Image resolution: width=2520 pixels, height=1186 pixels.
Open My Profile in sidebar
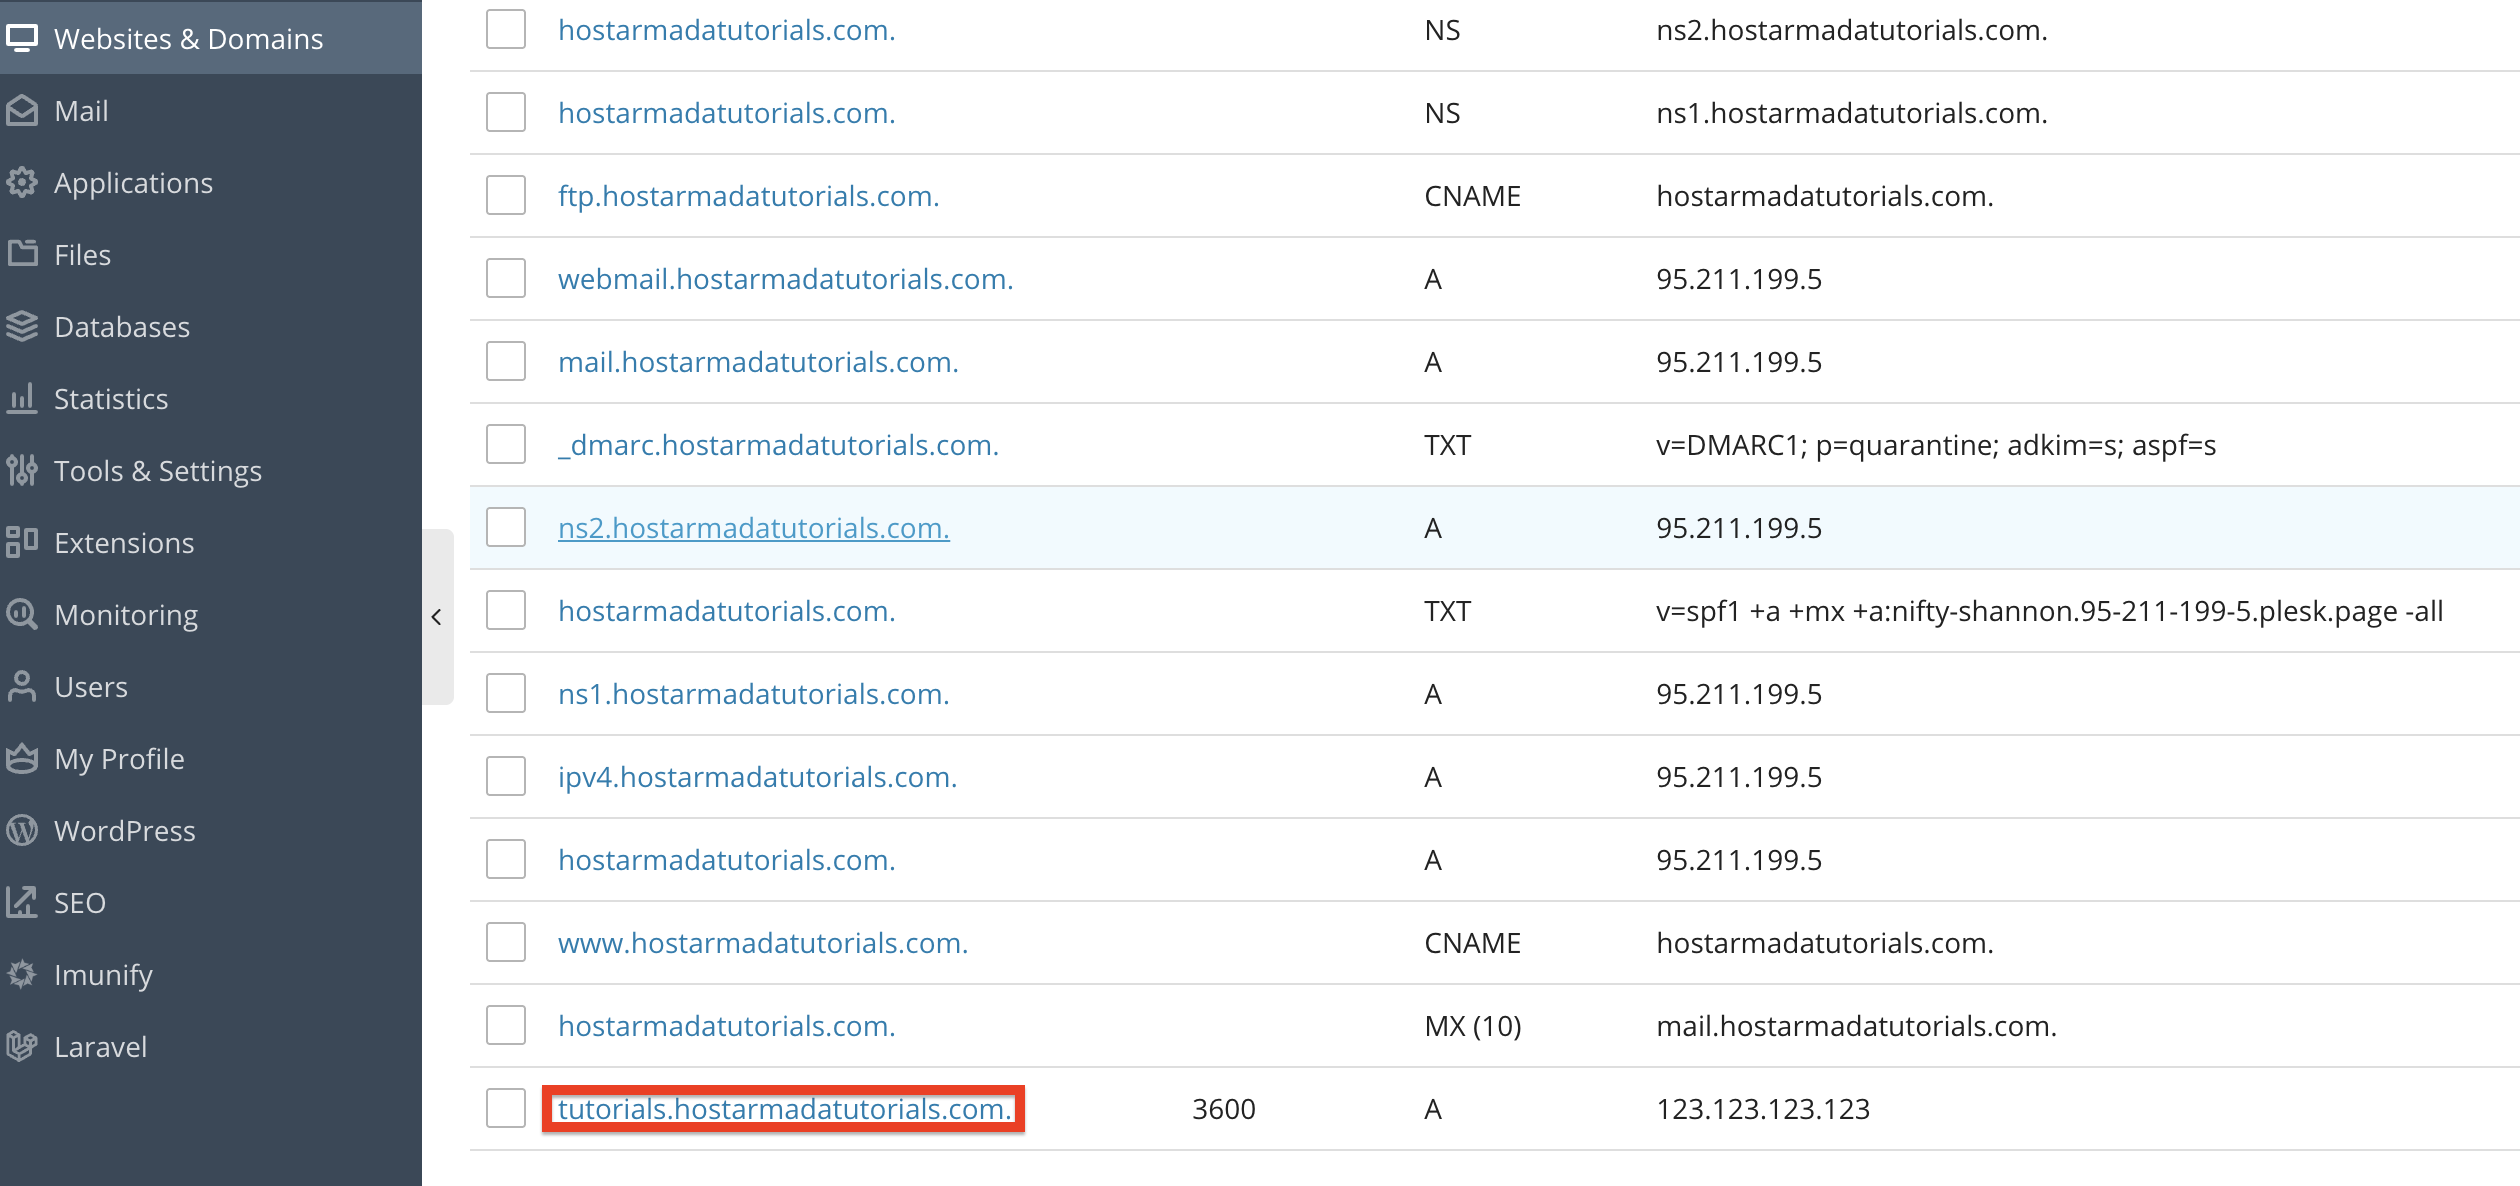point(119,759)
